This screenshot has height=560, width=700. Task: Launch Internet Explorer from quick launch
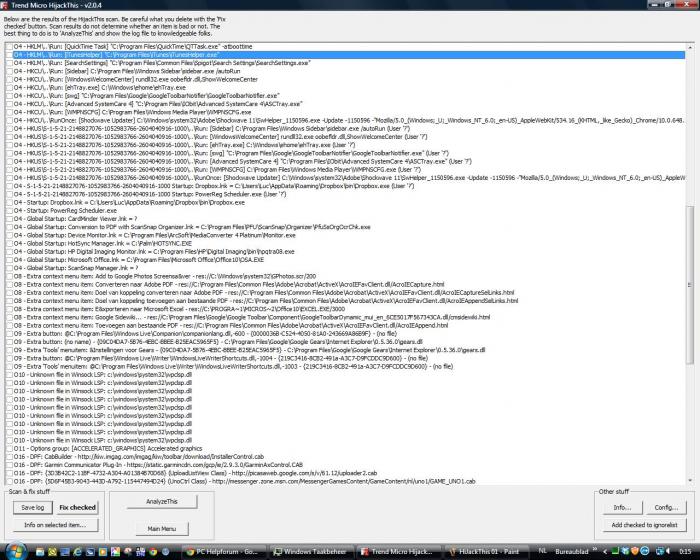[x=77, y=552]
